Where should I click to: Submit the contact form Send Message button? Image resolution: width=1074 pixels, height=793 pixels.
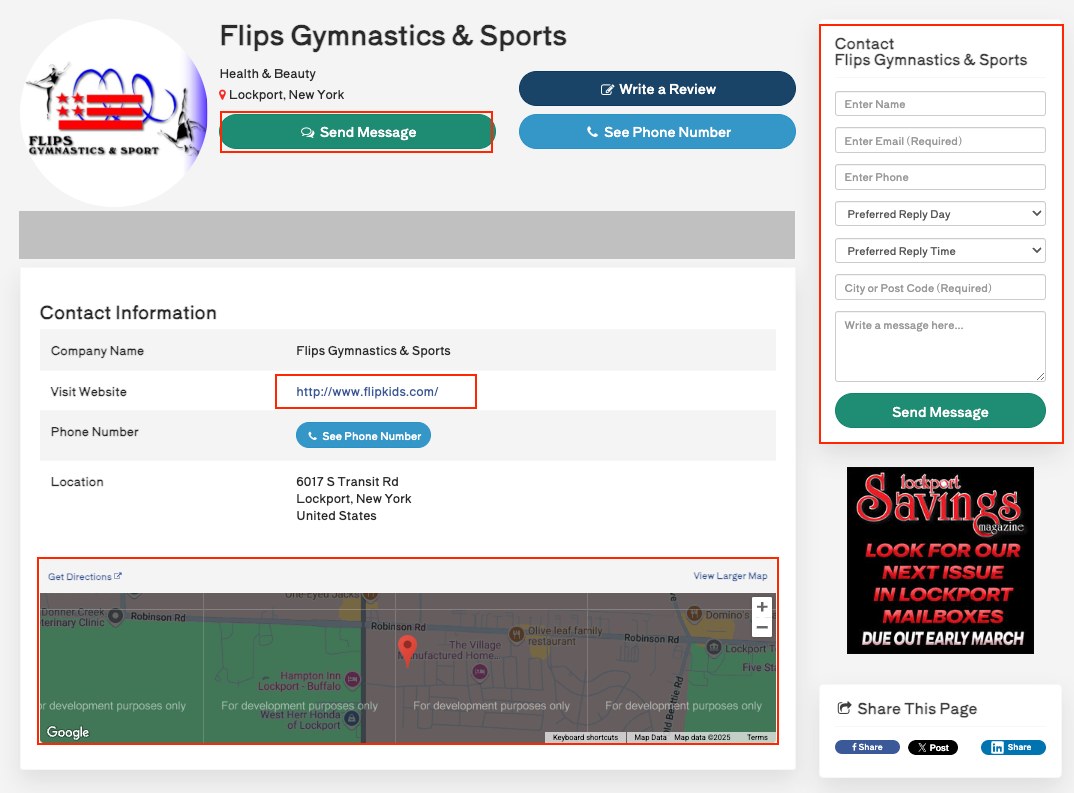tap(940, 411)
